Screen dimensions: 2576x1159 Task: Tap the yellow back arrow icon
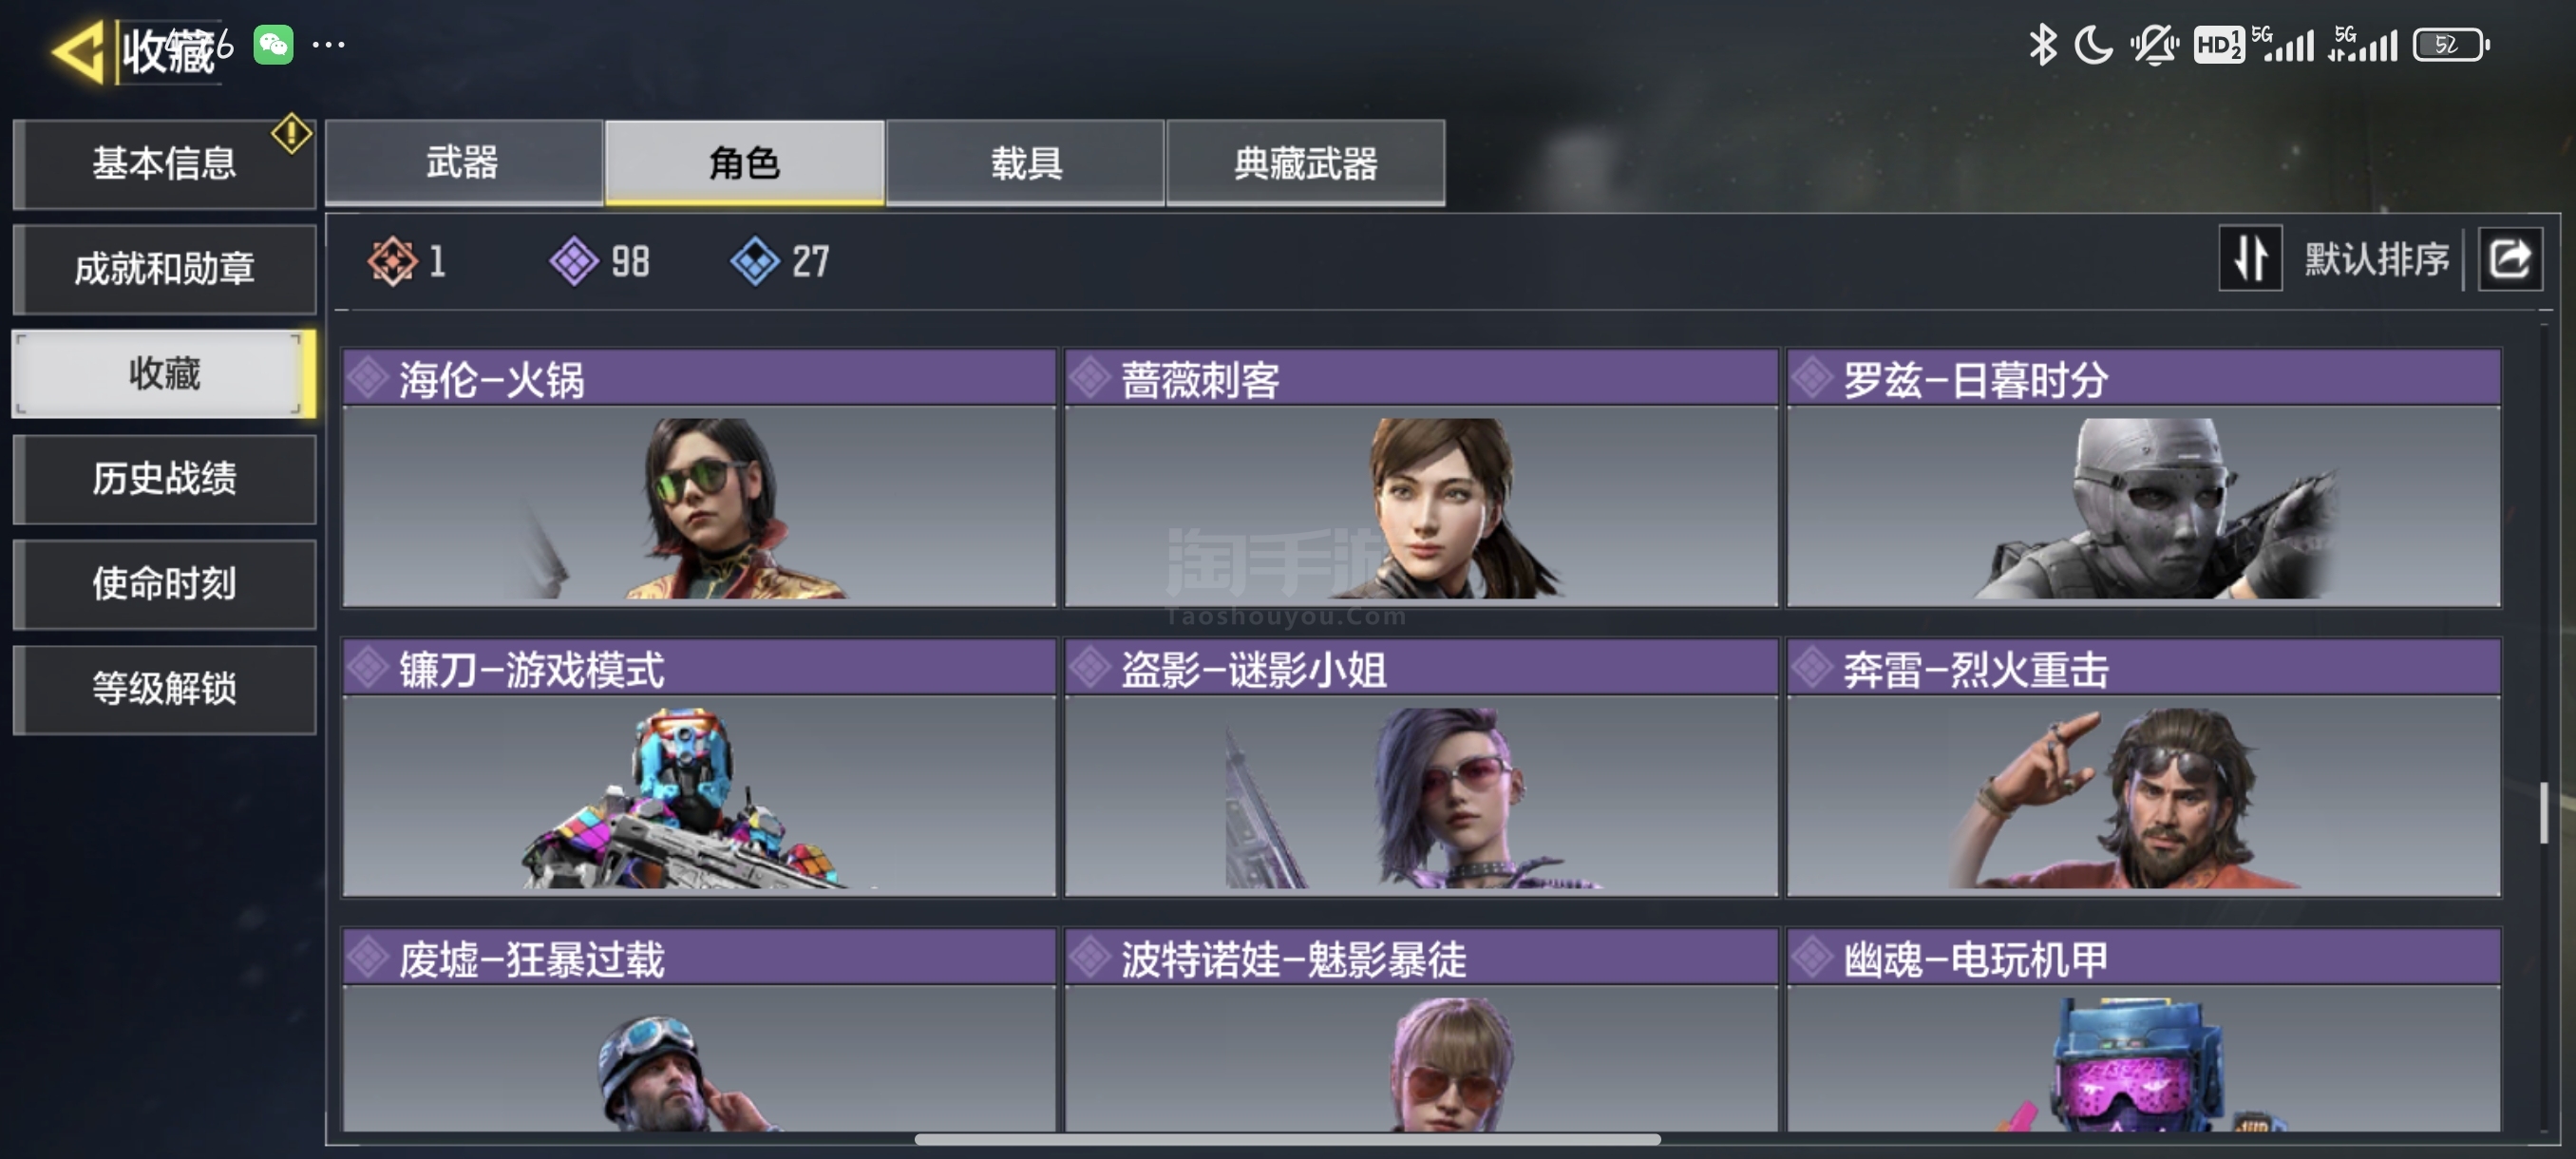click(78, 51)
